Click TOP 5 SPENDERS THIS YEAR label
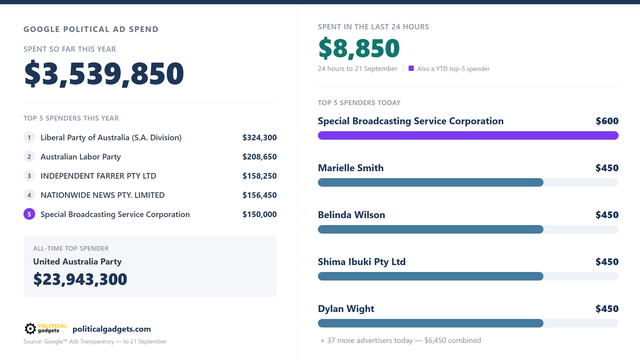 tap(71, 118)
